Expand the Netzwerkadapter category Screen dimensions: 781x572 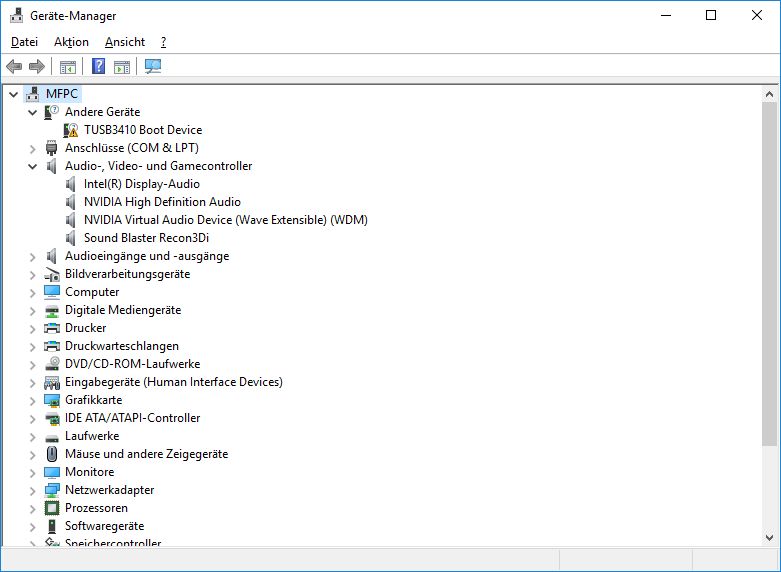point(32,490)
